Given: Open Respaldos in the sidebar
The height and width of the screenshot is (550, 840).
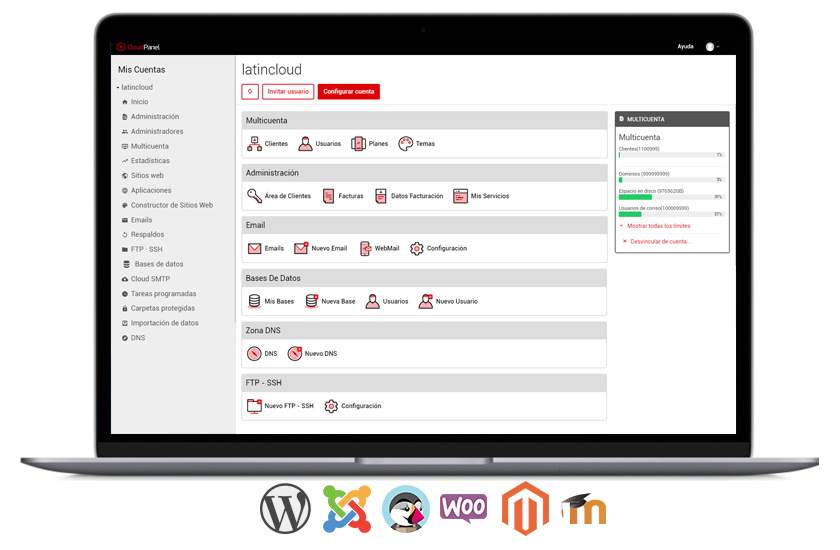Looking at the screenshot, I should pyautogui.click(x=147, y=235).
